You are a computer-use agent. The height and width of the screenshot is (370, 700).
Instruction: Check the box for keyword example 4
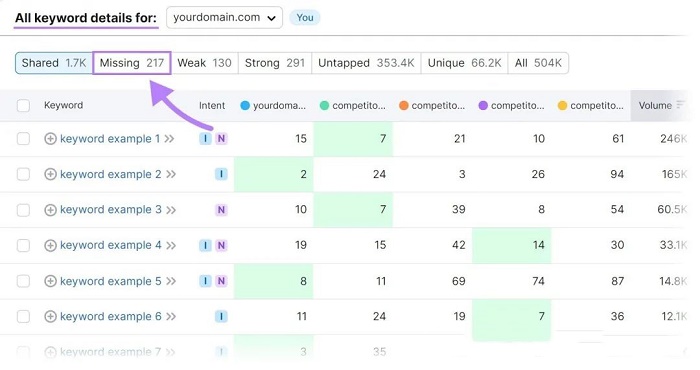[23, 245]
